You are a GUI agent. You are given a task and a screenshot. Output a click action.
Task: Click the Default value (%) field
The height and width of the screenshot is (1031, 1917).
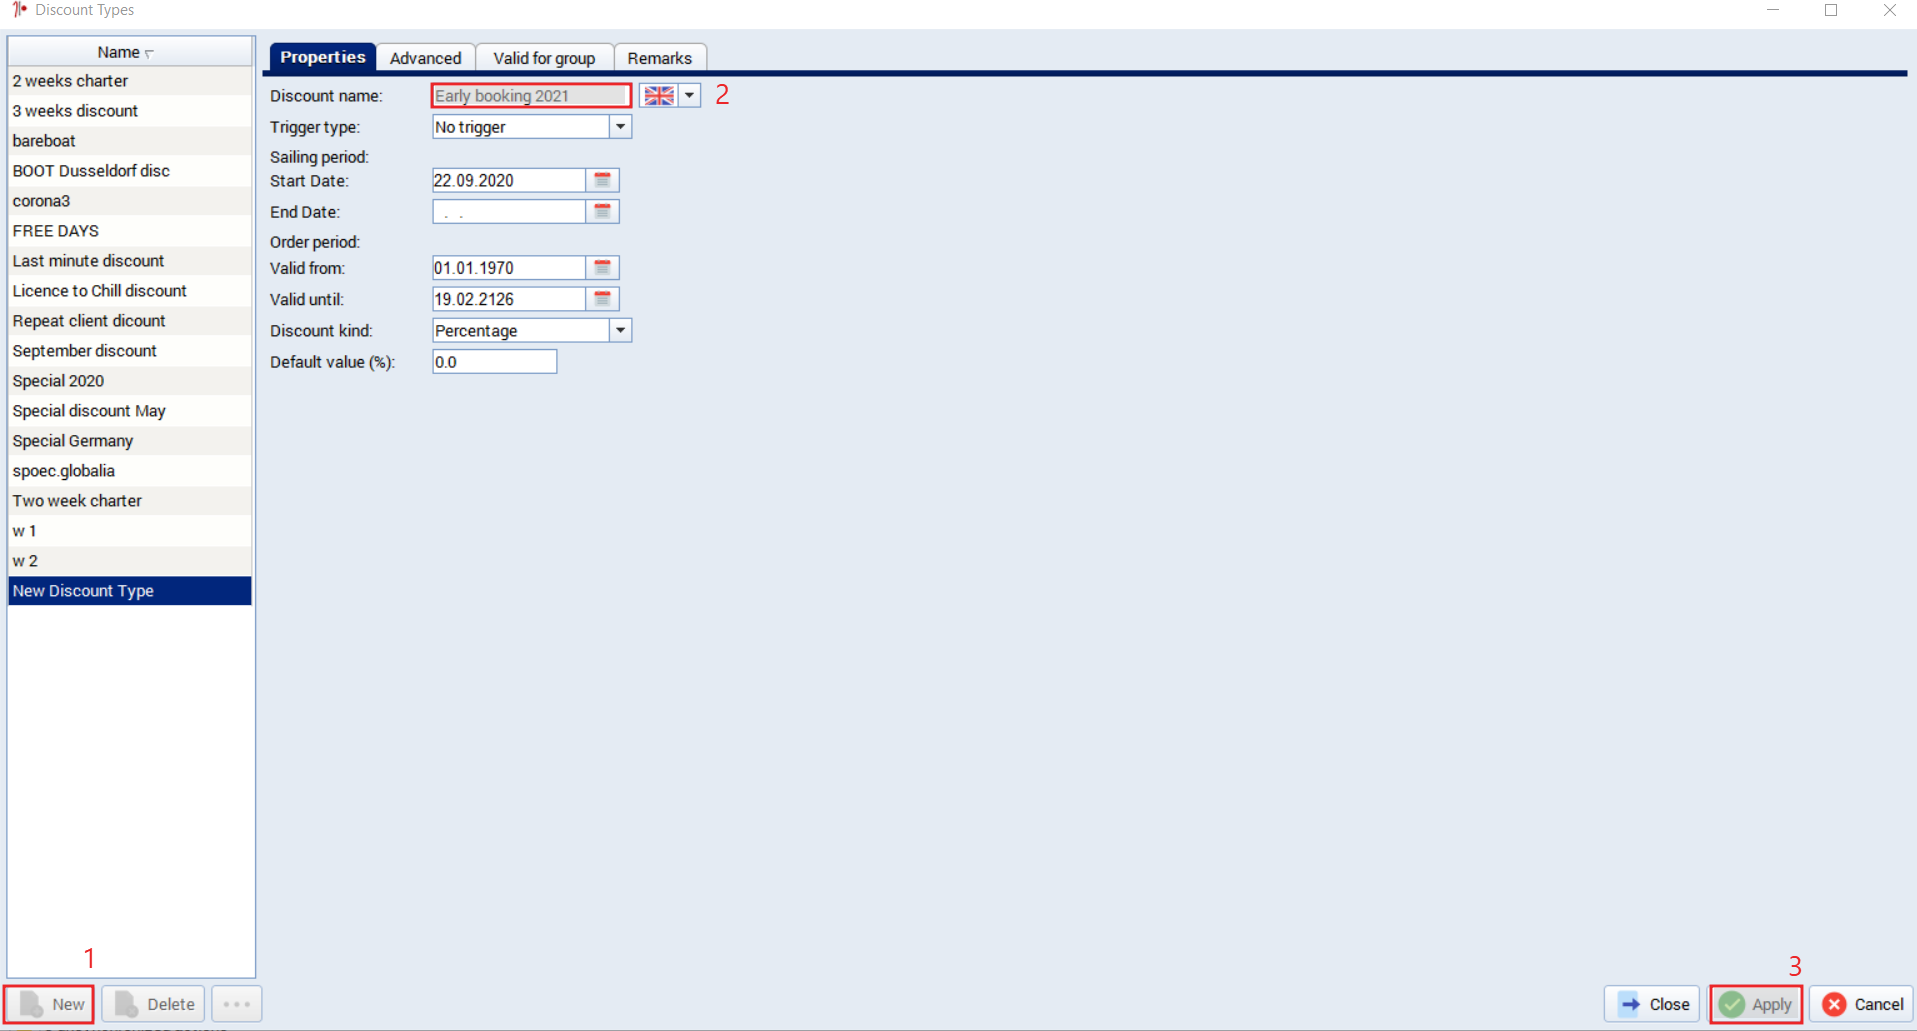click(x=494, y=362)
